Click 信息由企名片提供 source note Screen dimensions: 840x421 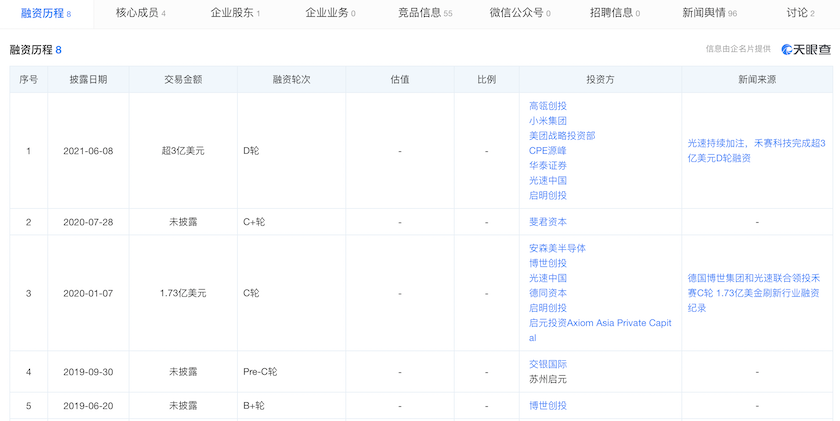click(738, 49)
